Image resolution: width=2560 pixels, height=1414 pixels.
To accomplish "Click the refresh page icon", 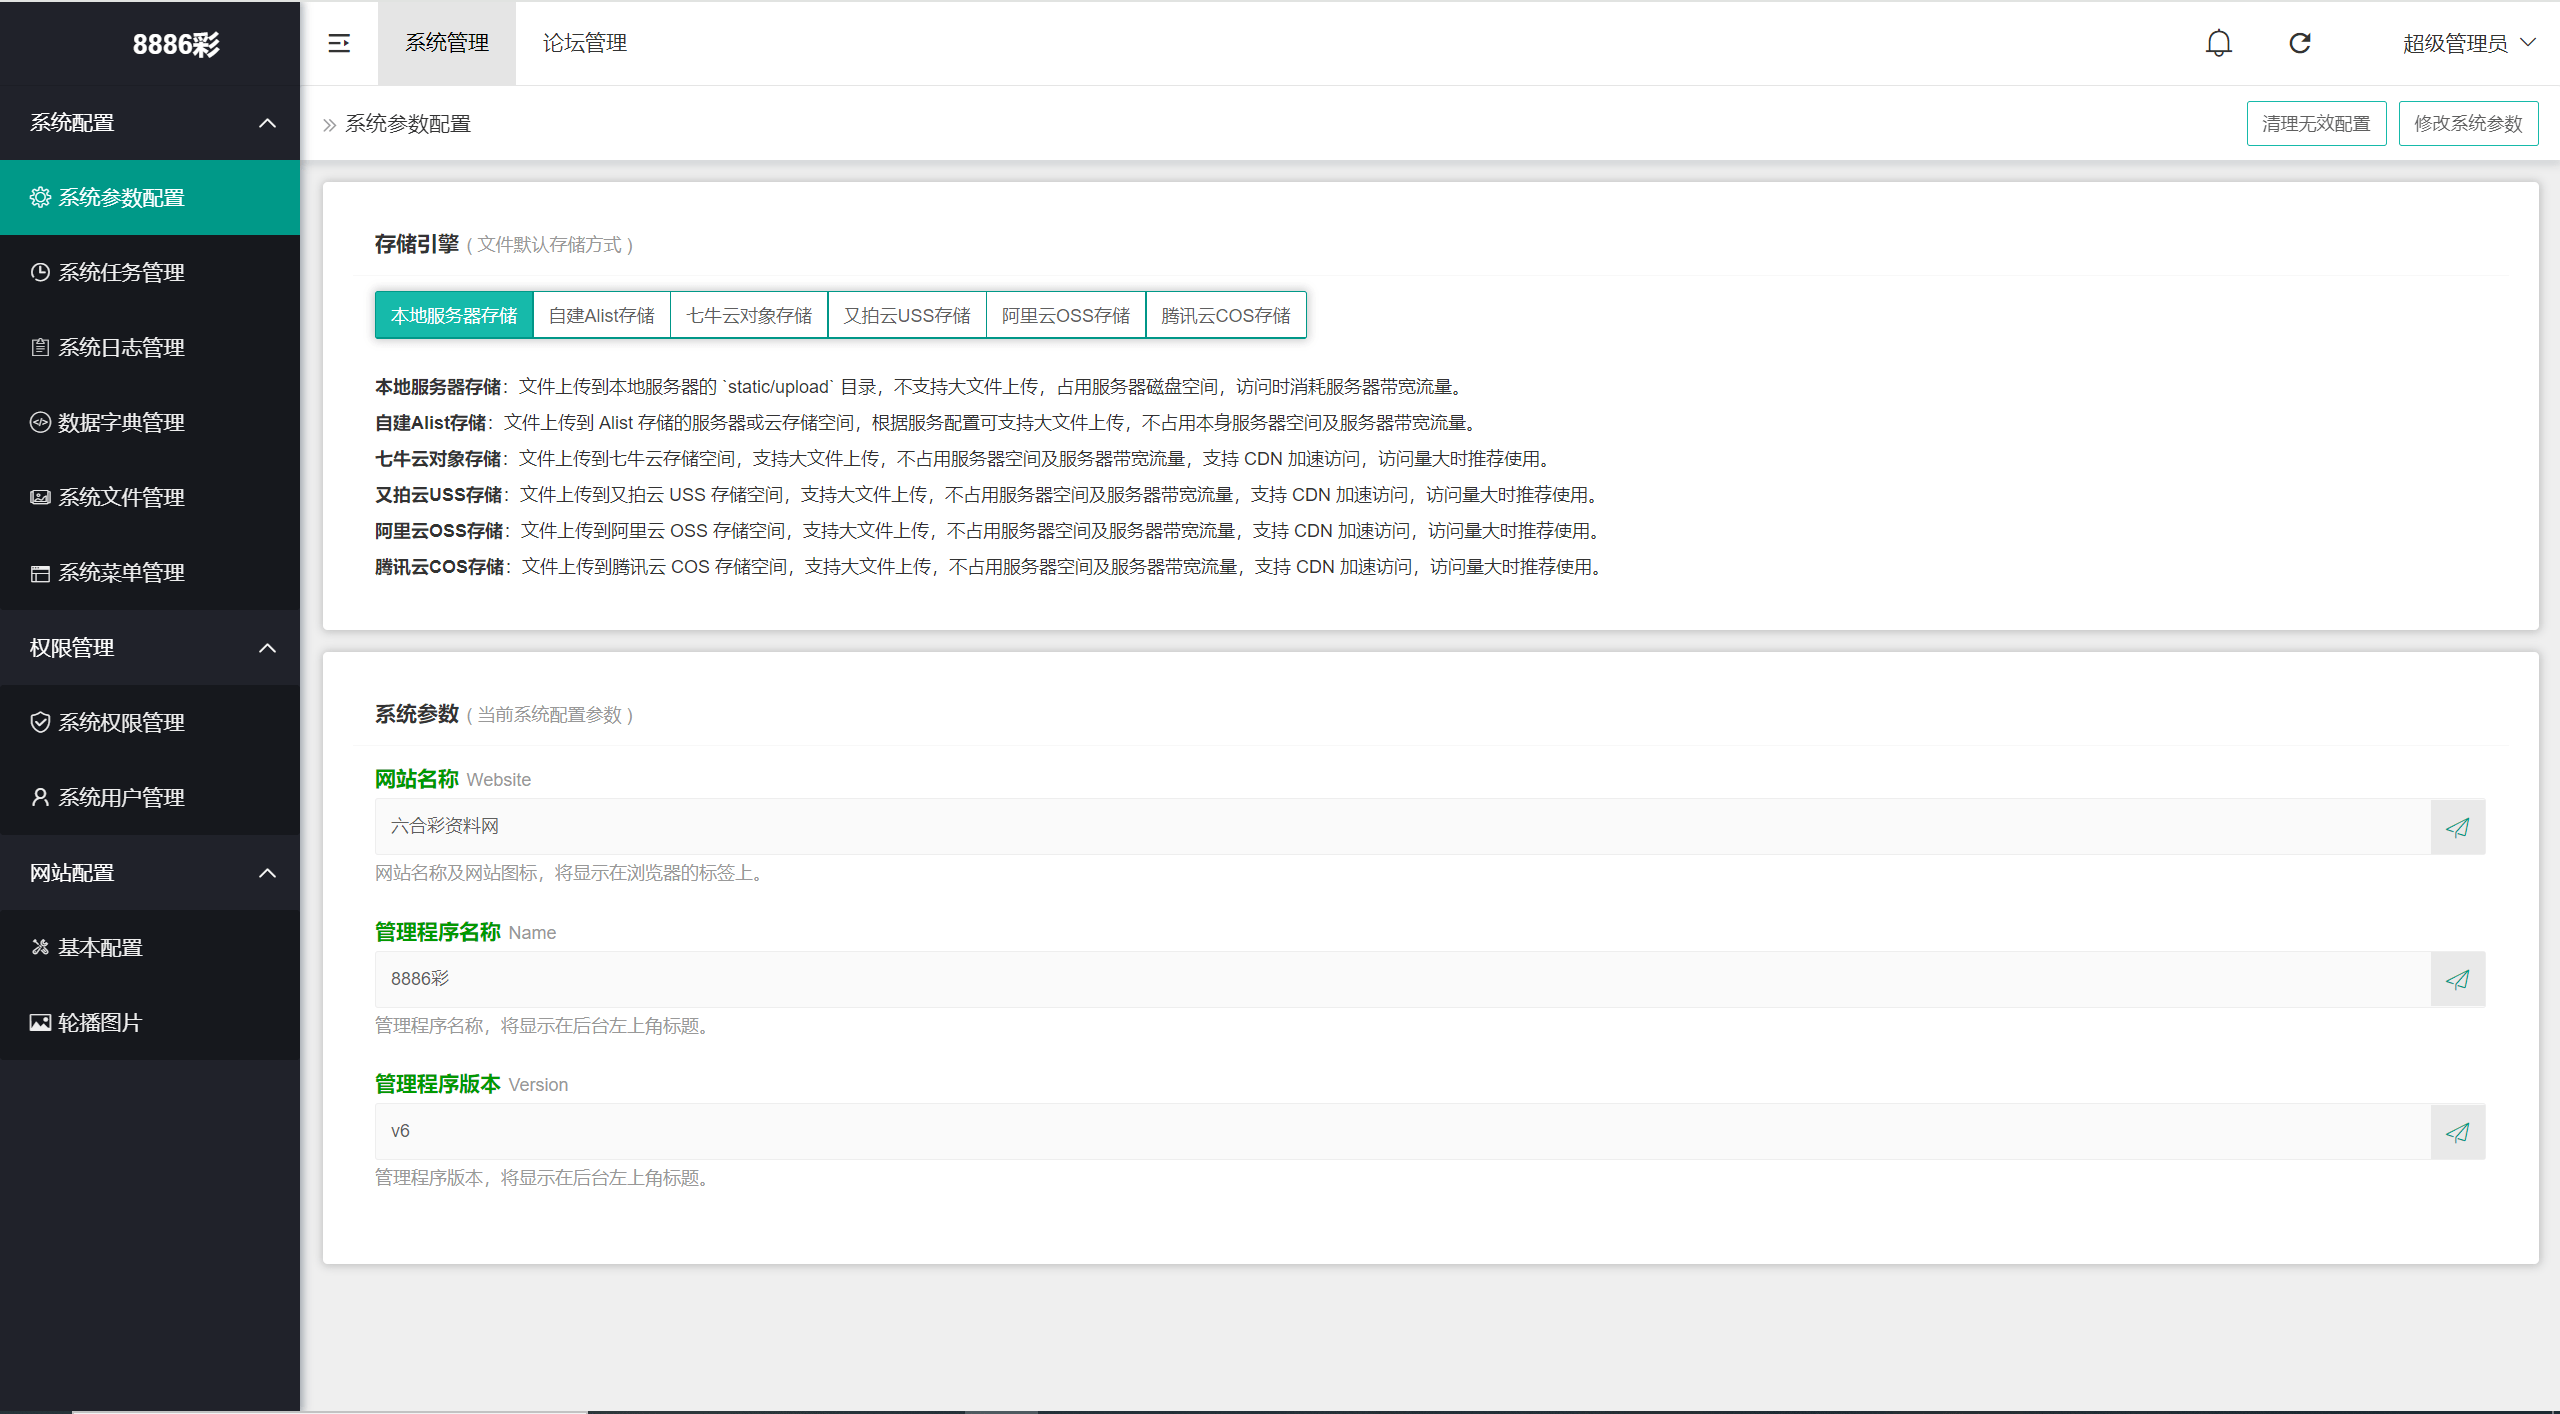I will click(x=2300, y=43).
